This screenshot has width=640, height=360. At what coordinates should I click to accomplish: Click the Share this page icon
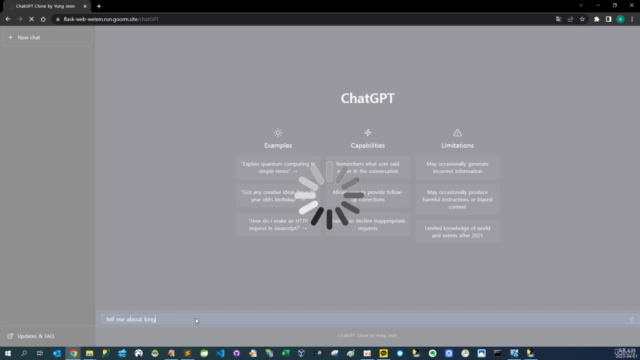click(x=570, y=19)
